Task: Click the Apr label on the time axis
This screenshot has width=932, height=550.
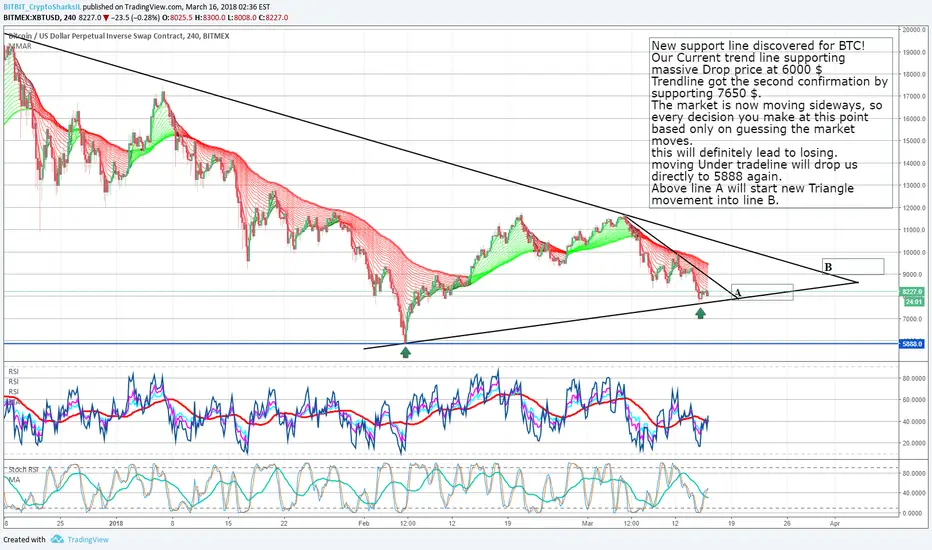Action: (x=835, y=524)
